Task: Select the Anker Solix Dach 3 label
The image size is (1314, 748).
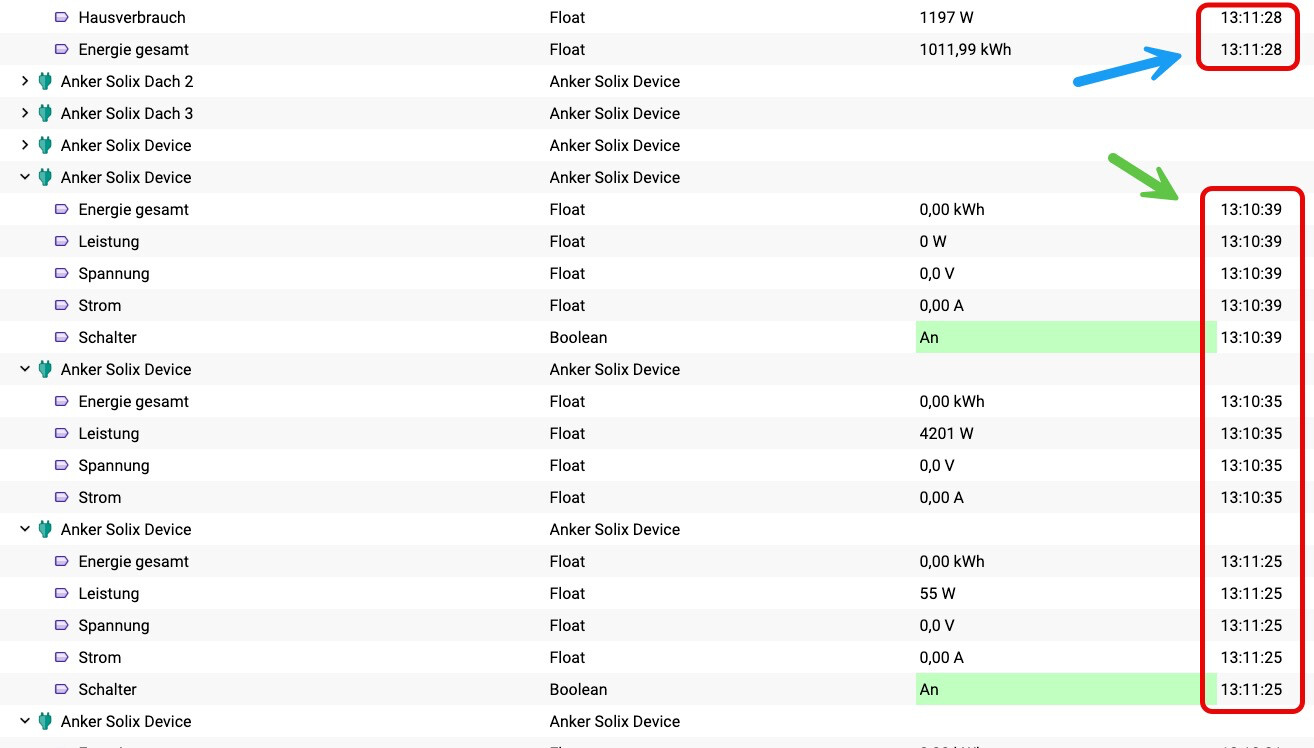Action: click(127, 113)
